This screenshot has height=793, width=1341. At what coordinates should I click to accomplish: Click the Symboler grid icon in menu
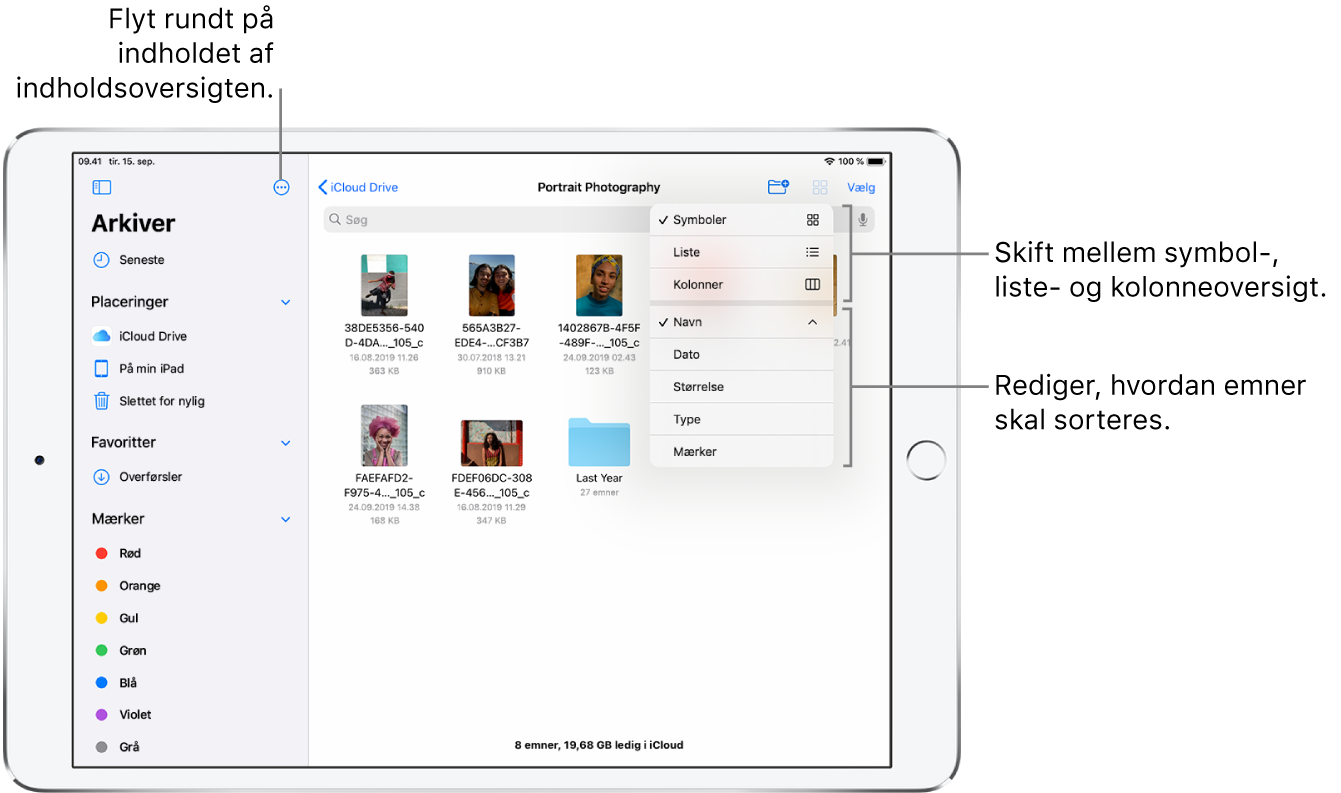[813, 220]
